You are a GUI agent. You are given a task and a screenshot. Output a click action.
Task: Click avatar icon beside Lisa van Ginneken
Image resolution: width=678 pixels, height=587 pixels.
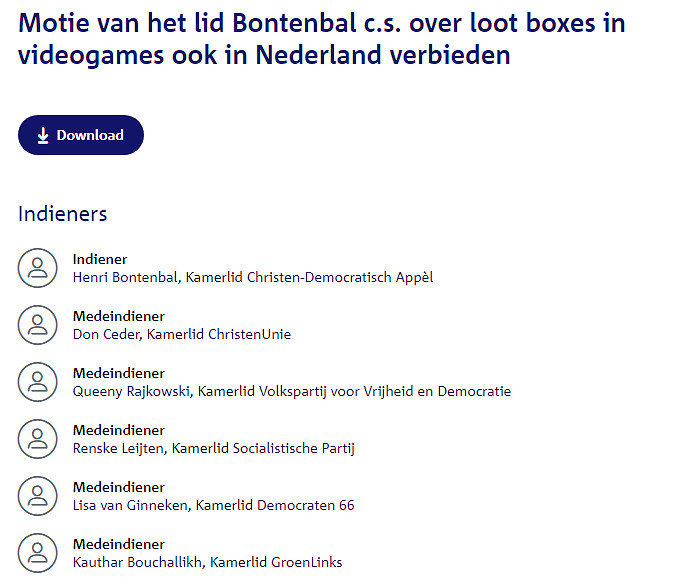point(38,496)
